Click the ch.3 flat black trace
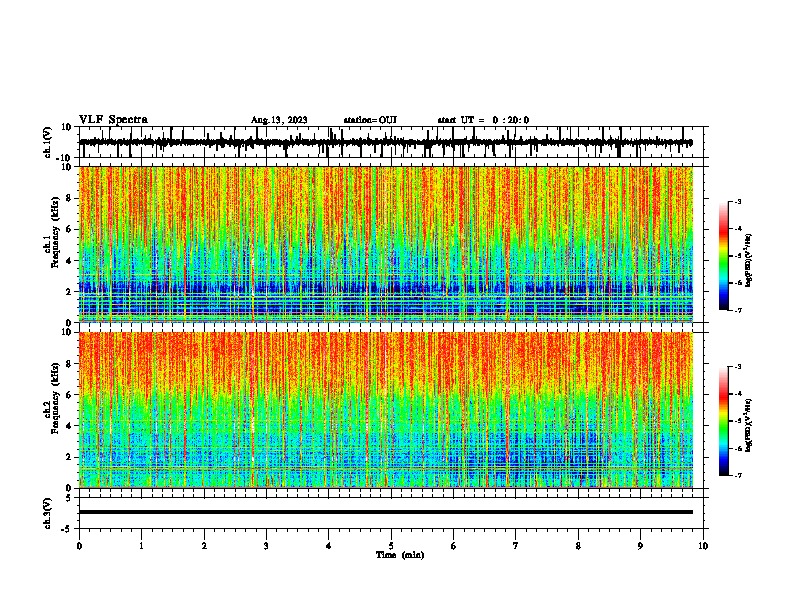This screenshot has width=792, height=612. tap(386, 512)
